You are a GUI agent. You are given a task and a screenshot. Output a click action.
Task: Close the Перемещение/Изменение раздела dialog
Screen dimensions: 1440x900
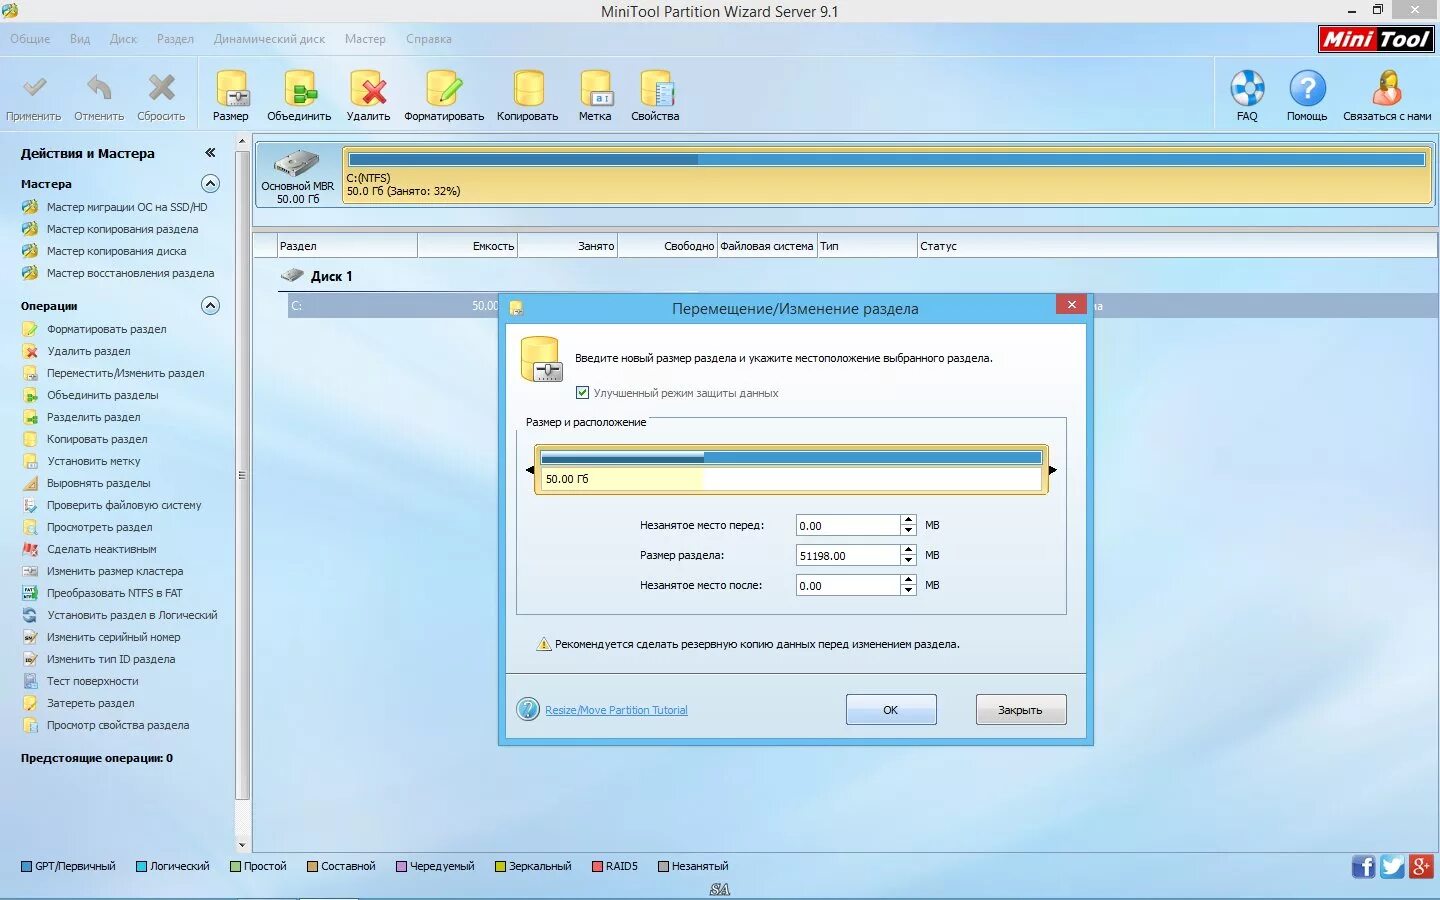coord(1071,304)
